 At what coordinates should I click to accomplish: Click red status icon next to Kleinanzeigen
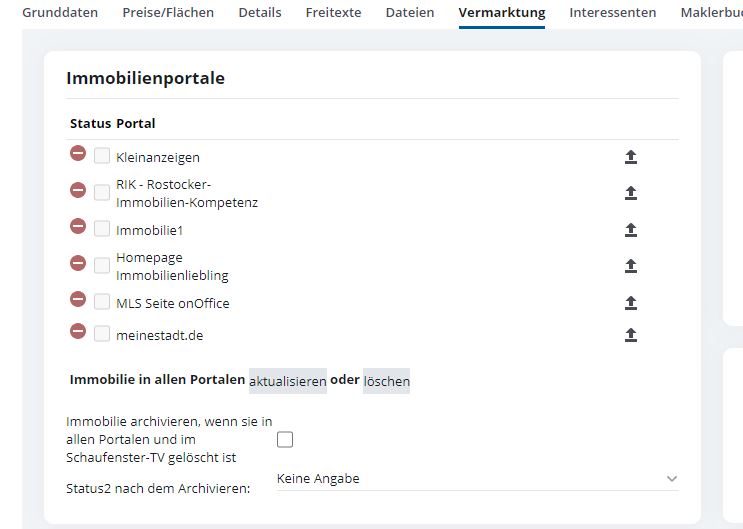click(x=78, y=154)
